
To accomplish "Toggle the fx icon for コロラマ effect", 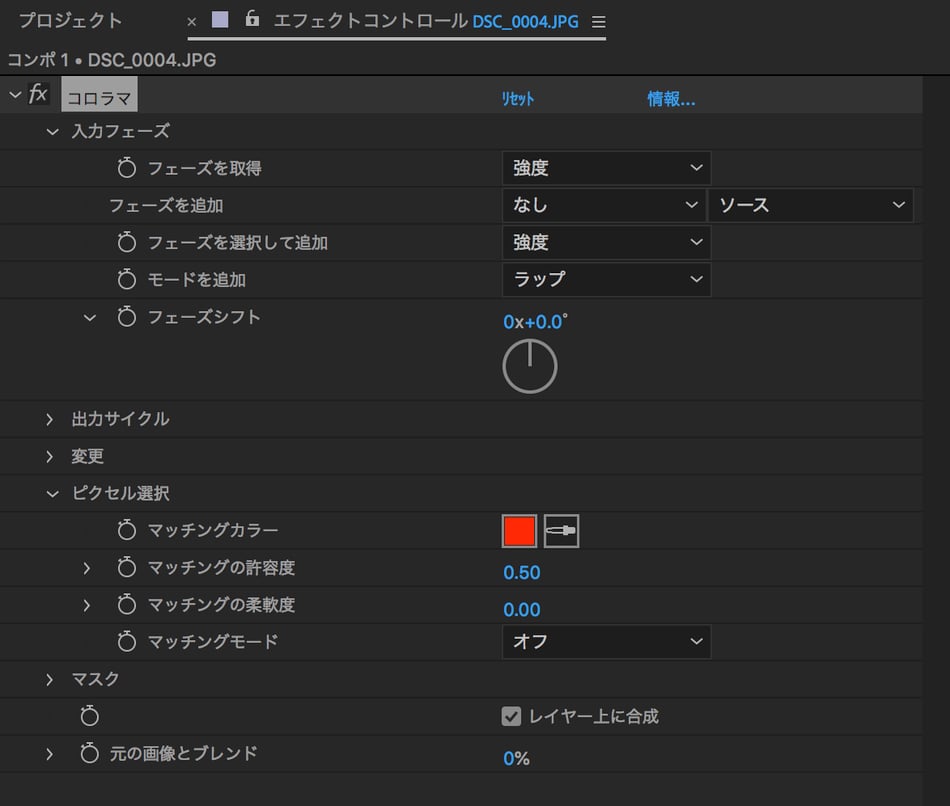I will tap(38, 95).
